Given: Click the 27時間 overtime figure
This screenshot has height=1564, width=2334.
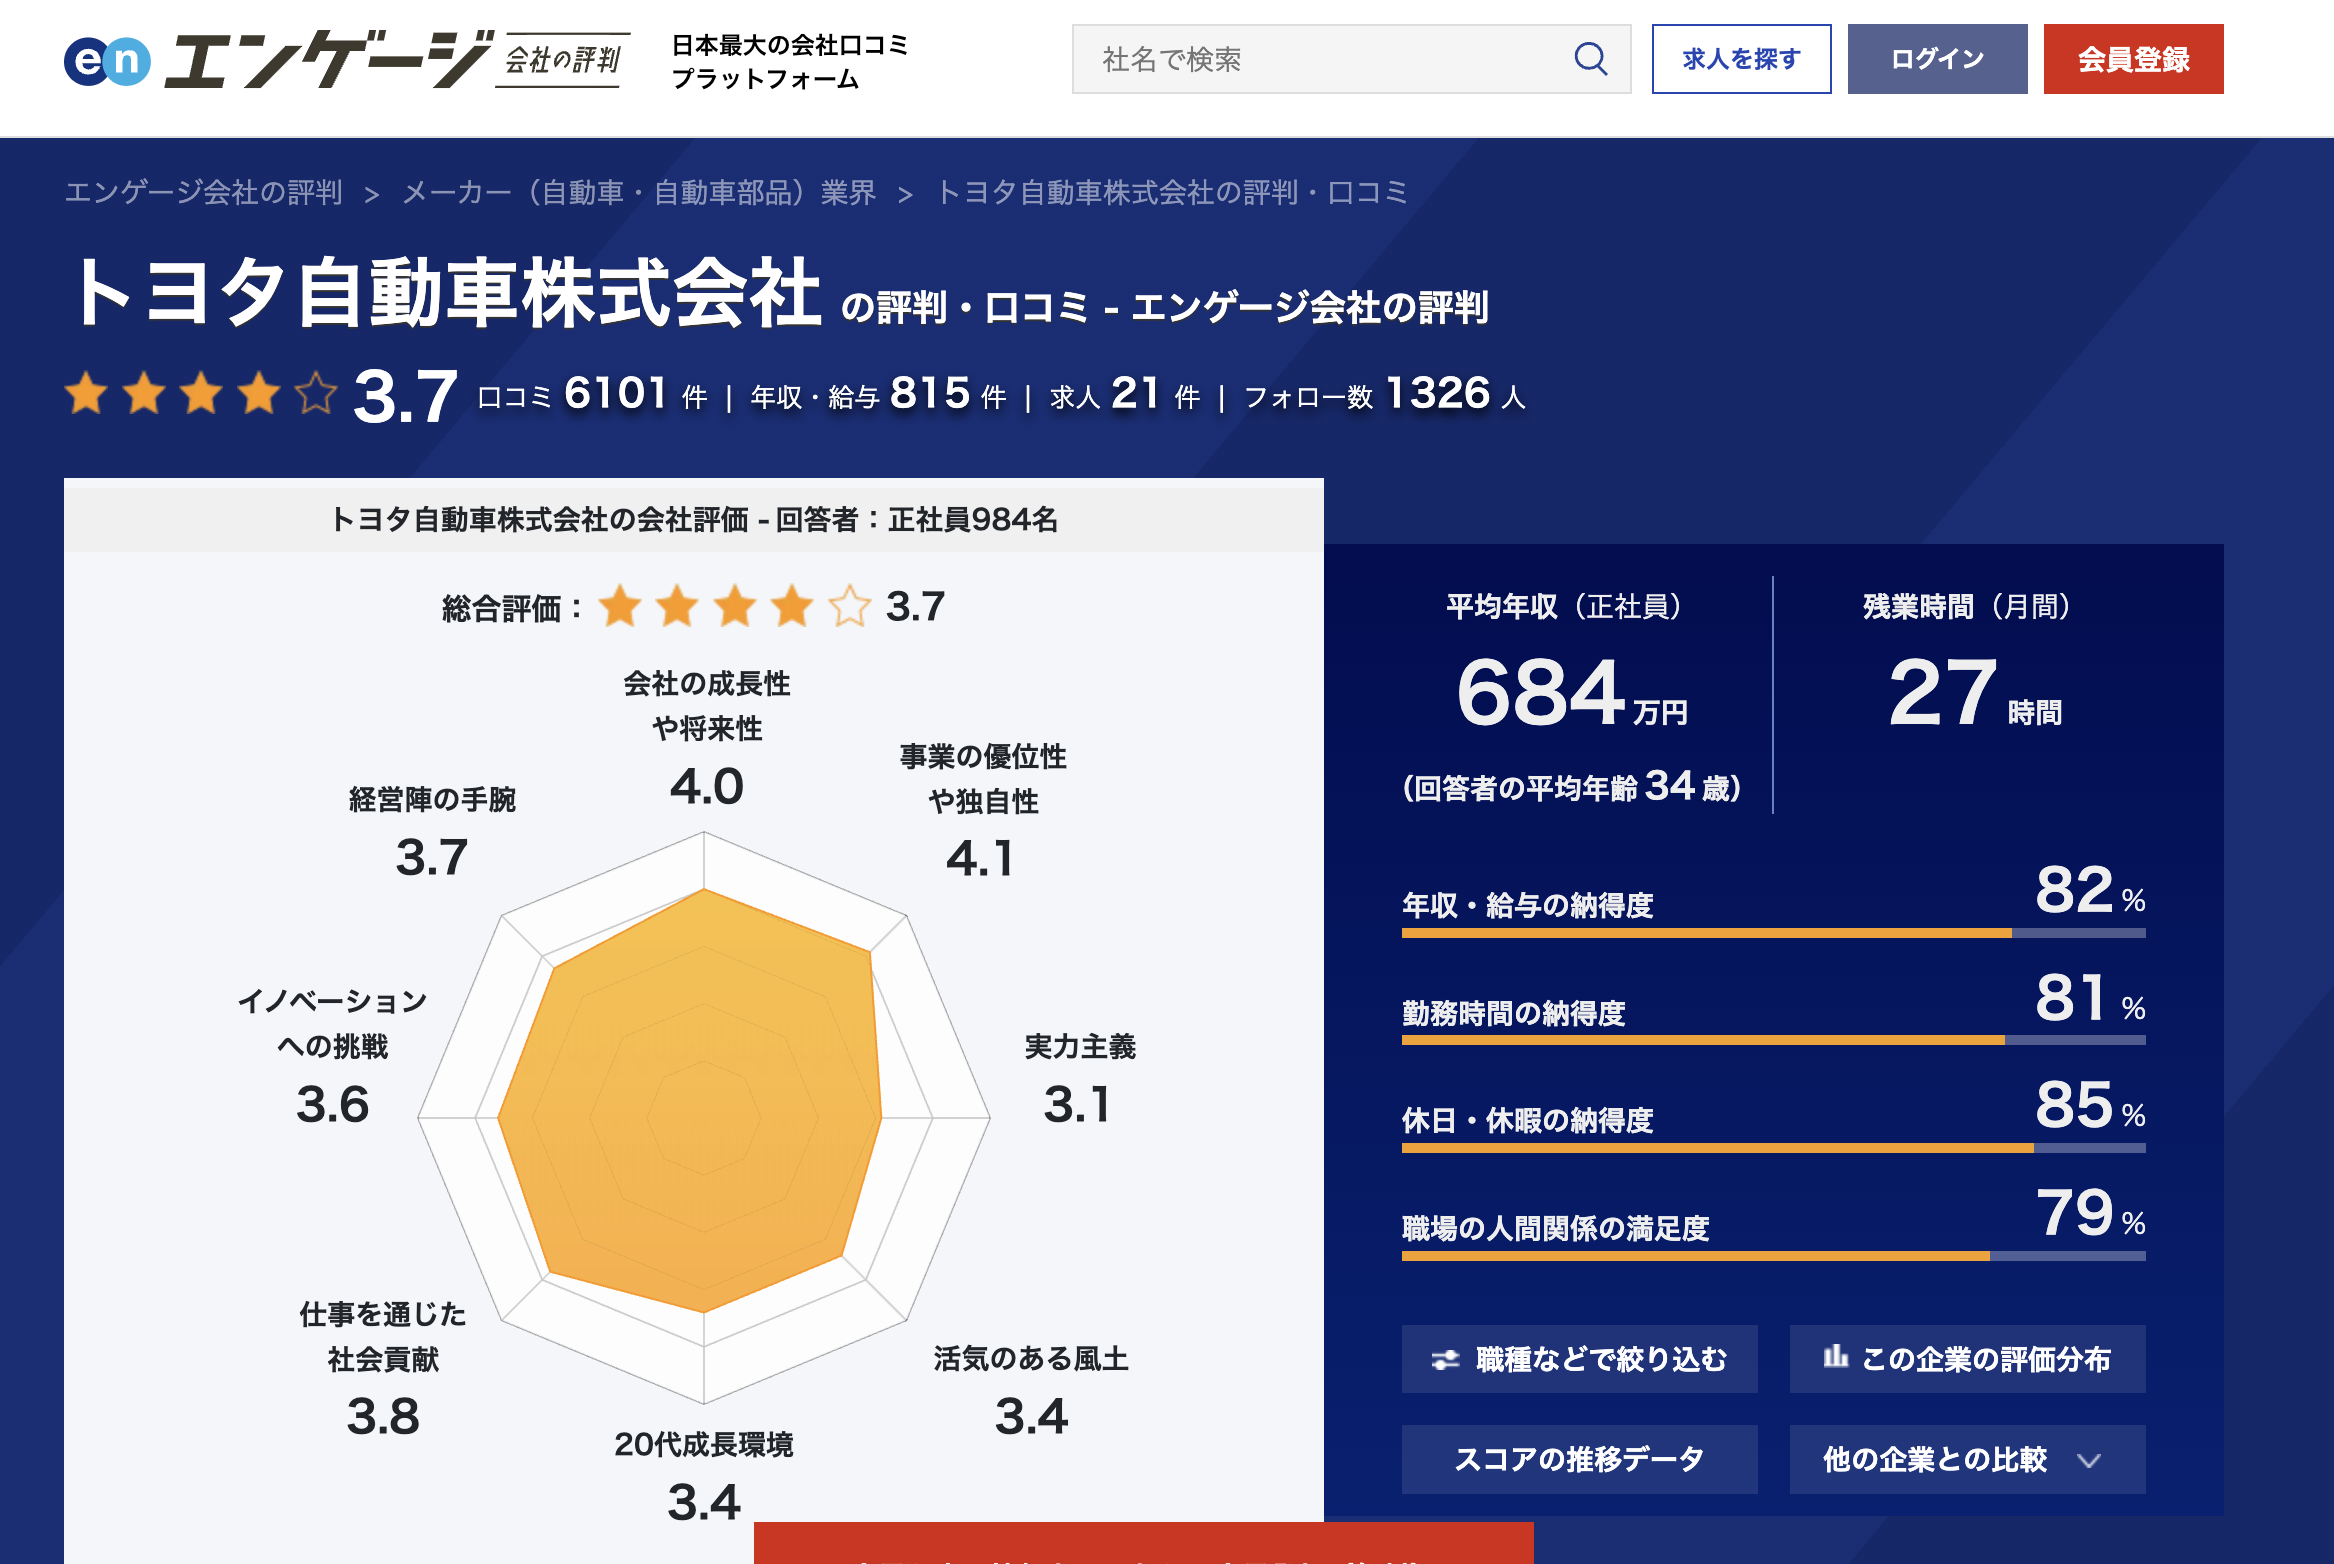Looking at the screenshot, I should pos(1975,693).
